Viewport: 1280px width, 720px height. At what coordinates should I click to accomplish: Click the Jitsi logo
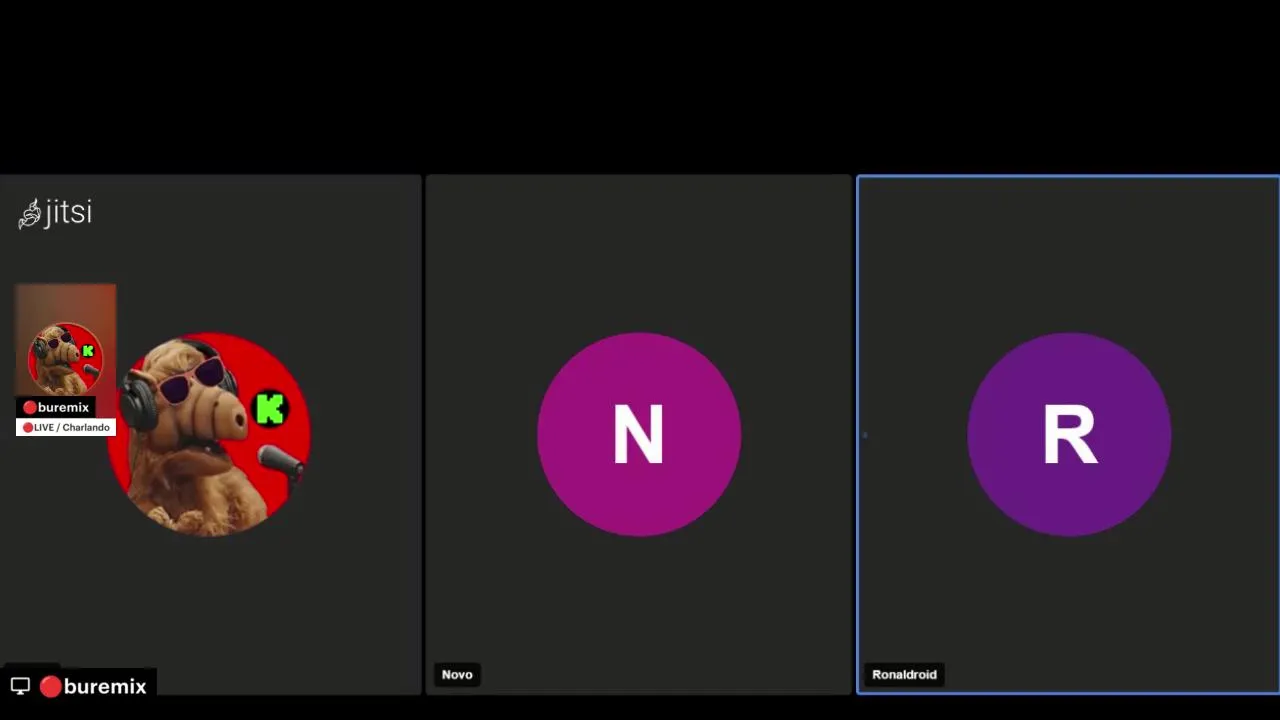[x=55, y=213]
